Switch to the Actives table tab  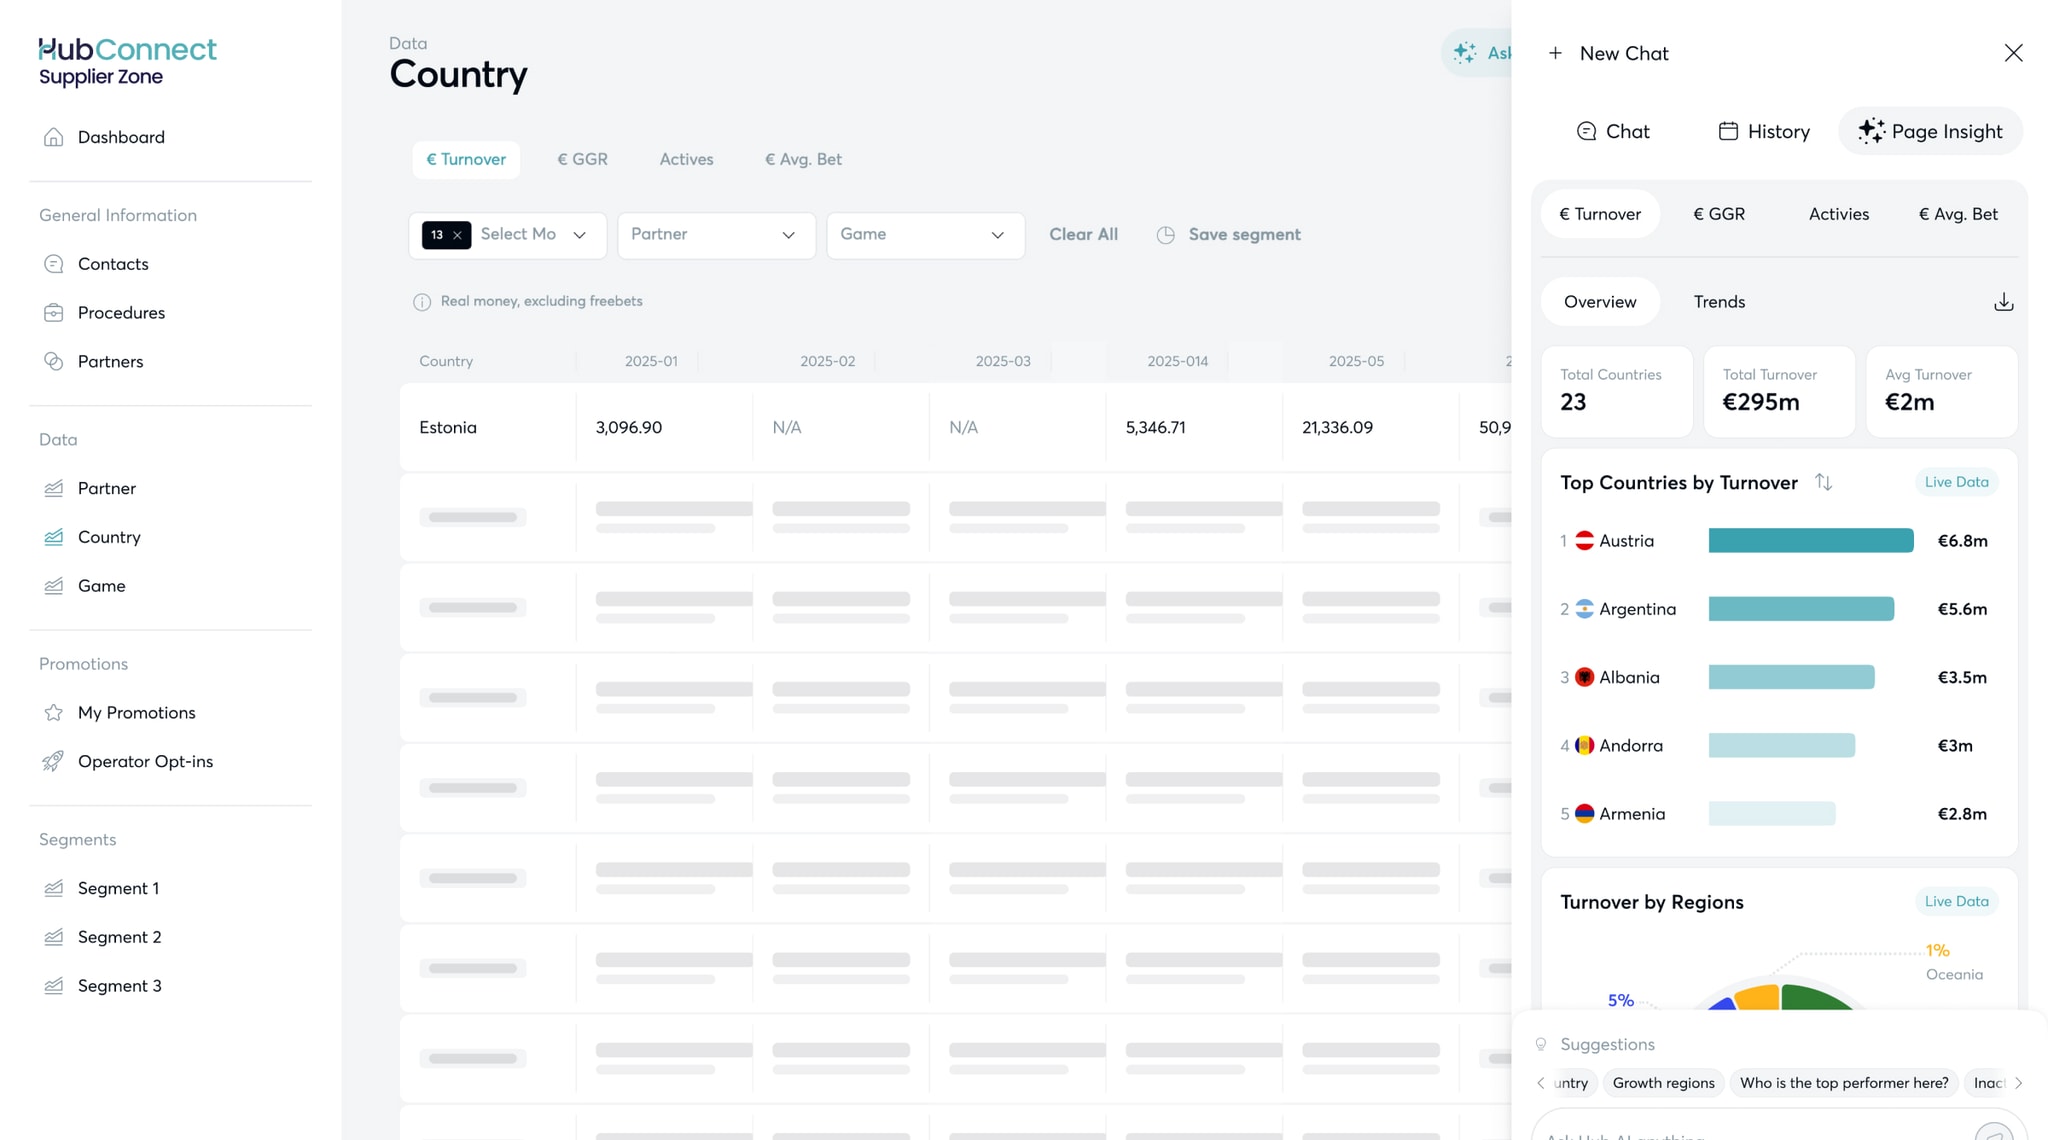tap(686, 160)
